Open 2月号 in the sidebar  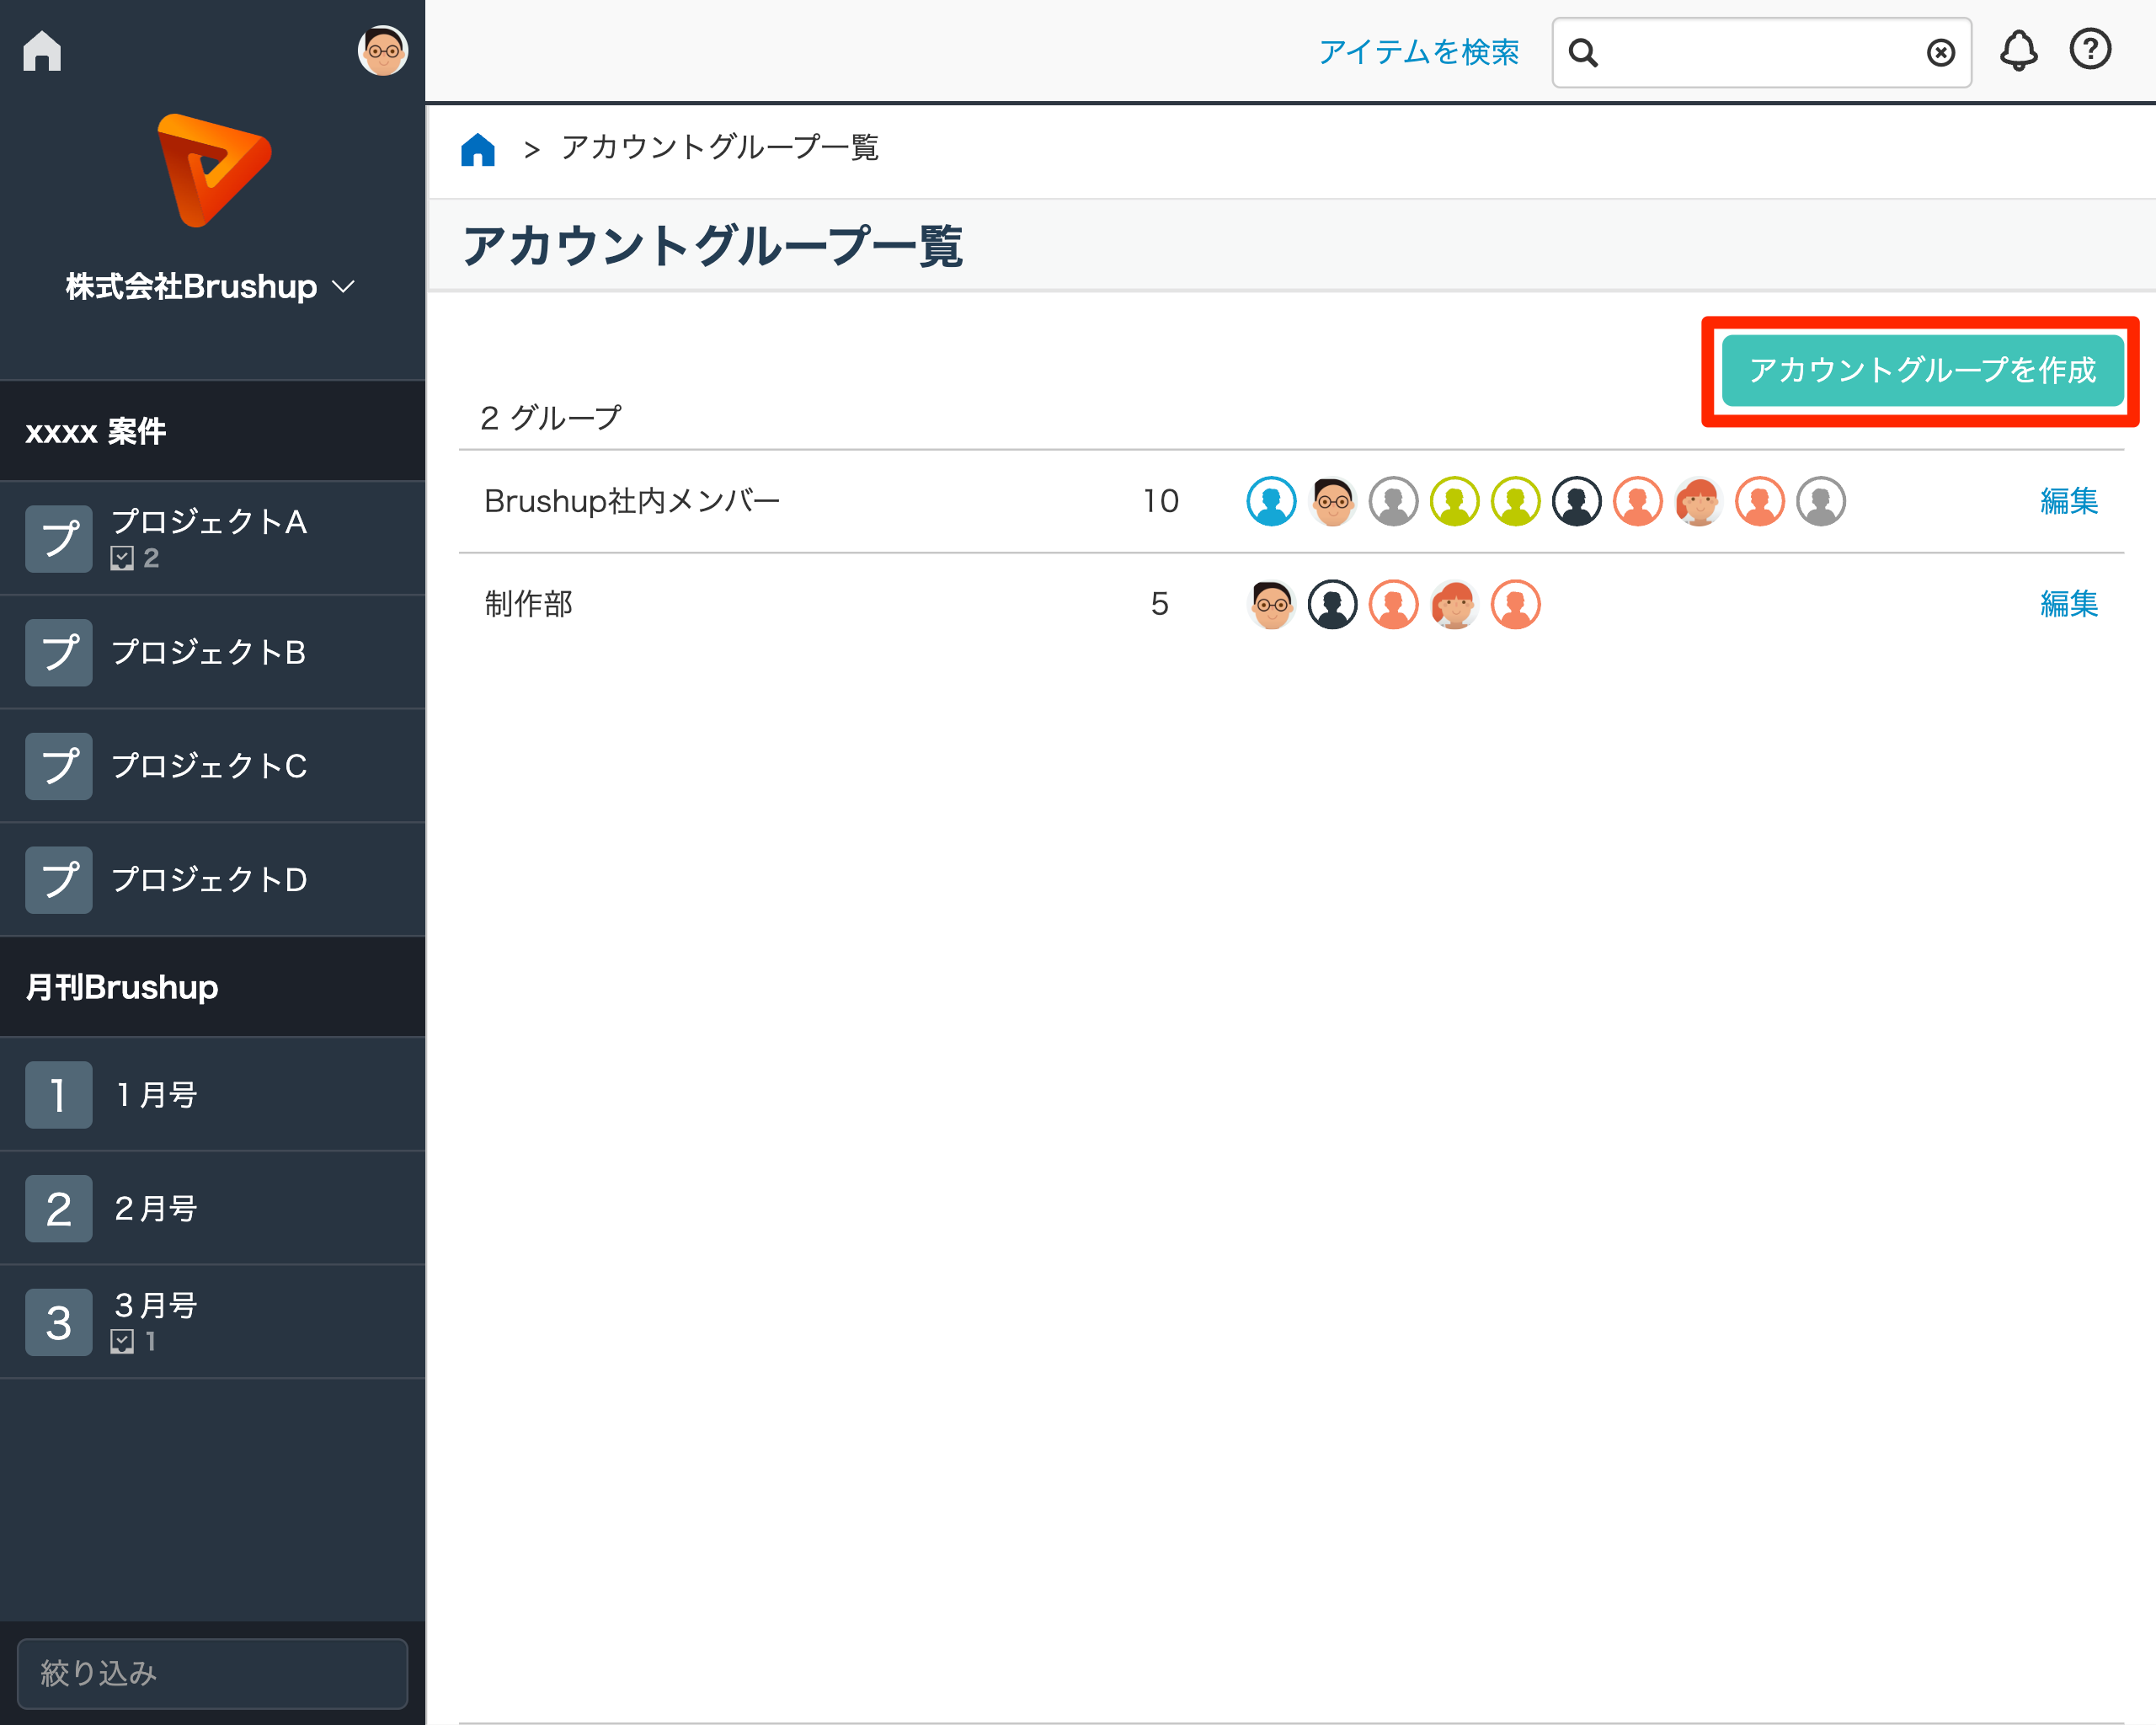(212, 1208)
